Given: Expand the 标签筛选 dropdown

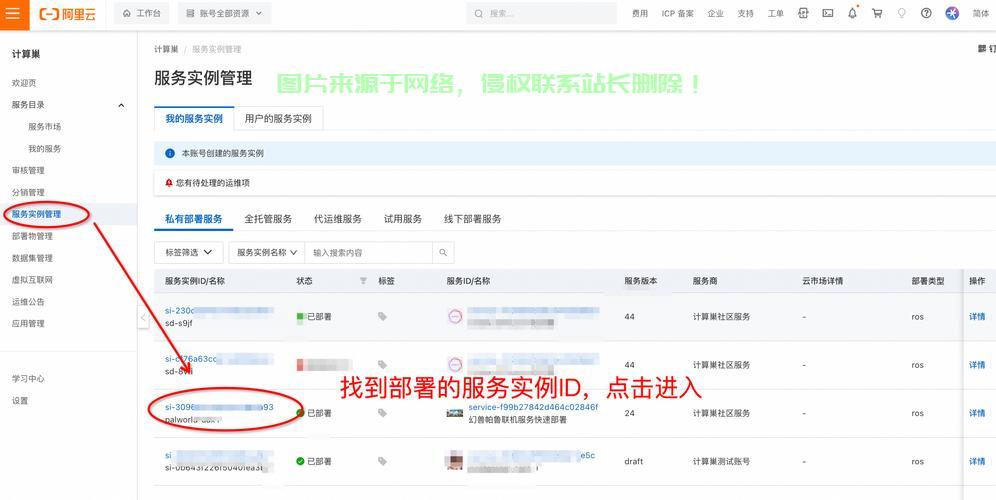Looking at the screenshot, I should (188, 253).
